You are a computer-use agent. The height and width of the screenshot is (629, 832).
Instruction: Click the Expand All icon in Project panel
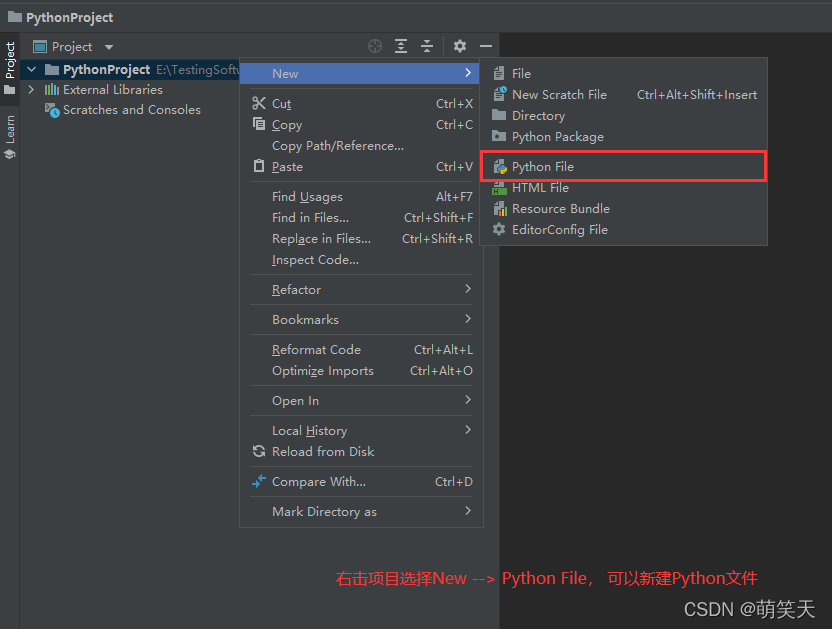pos(401,46)
